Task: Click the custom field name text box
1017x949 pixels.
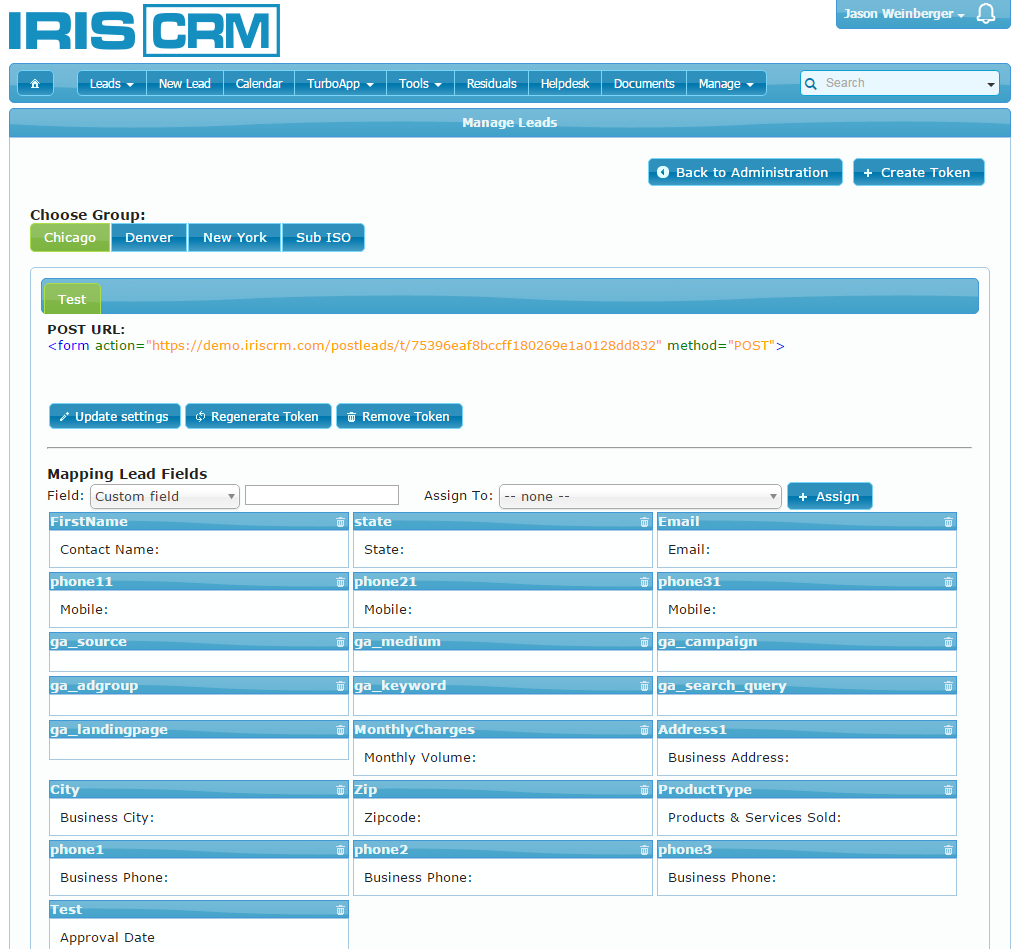Action: tap(322, 495)
